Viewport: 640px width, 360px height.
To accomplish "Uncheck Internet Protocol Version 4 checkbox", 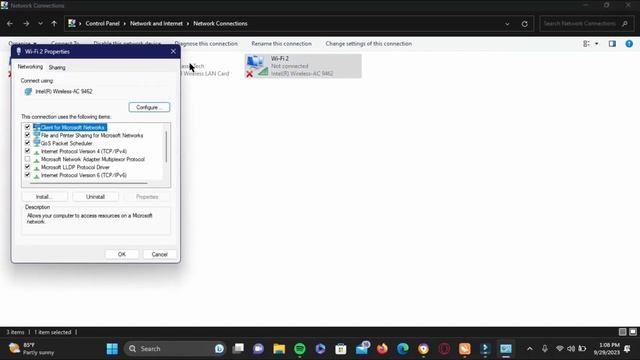I will pyautogui.click(x=27, y=151).
